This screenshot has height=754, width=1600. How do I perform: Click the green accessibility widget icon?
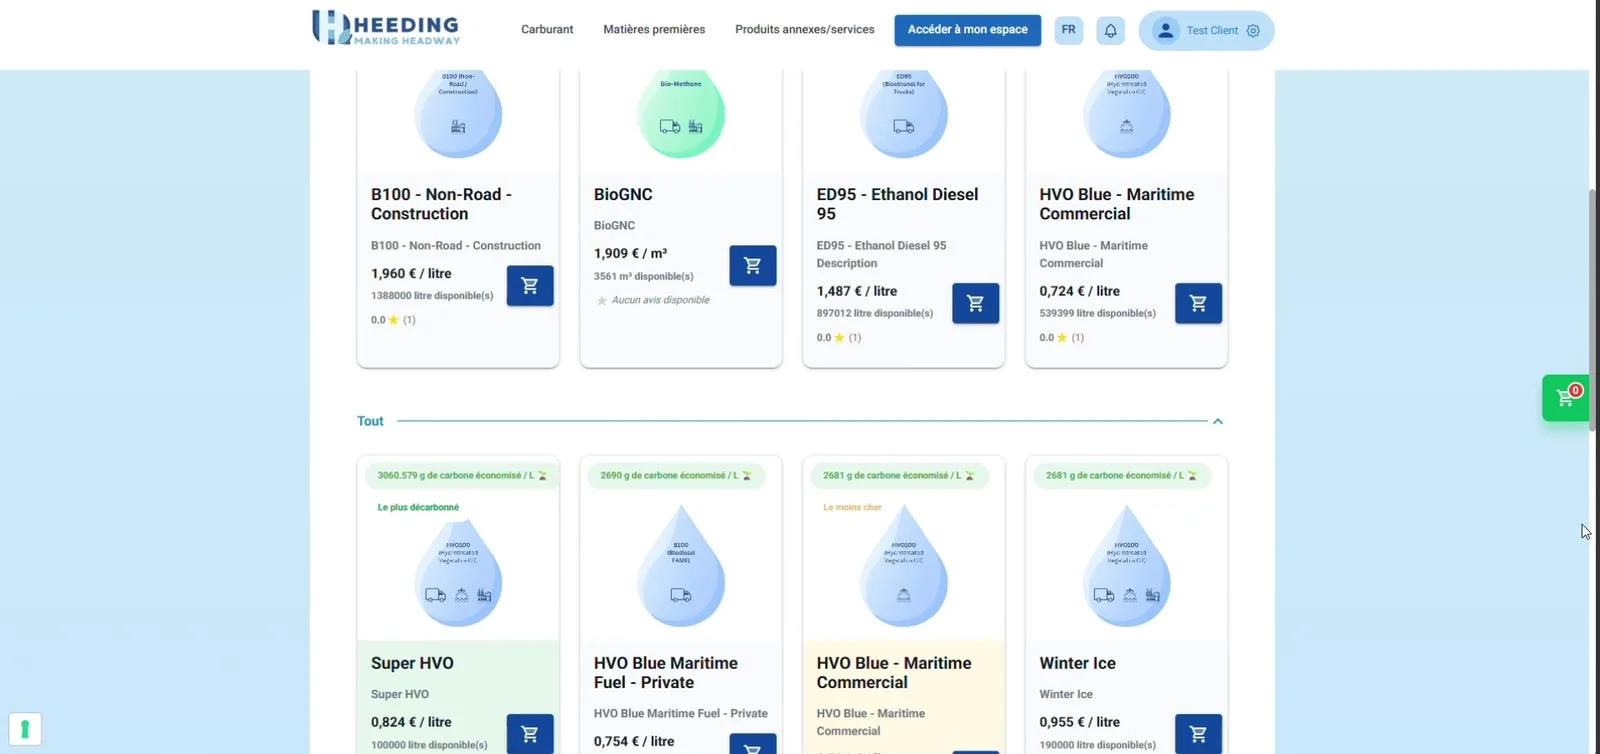(25, 729)
